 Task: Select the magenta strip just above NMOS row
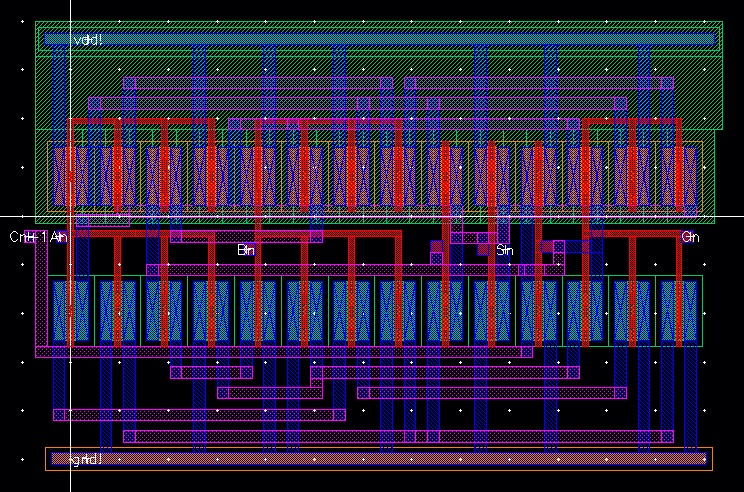pyautogui.click(x=355, y=270)
